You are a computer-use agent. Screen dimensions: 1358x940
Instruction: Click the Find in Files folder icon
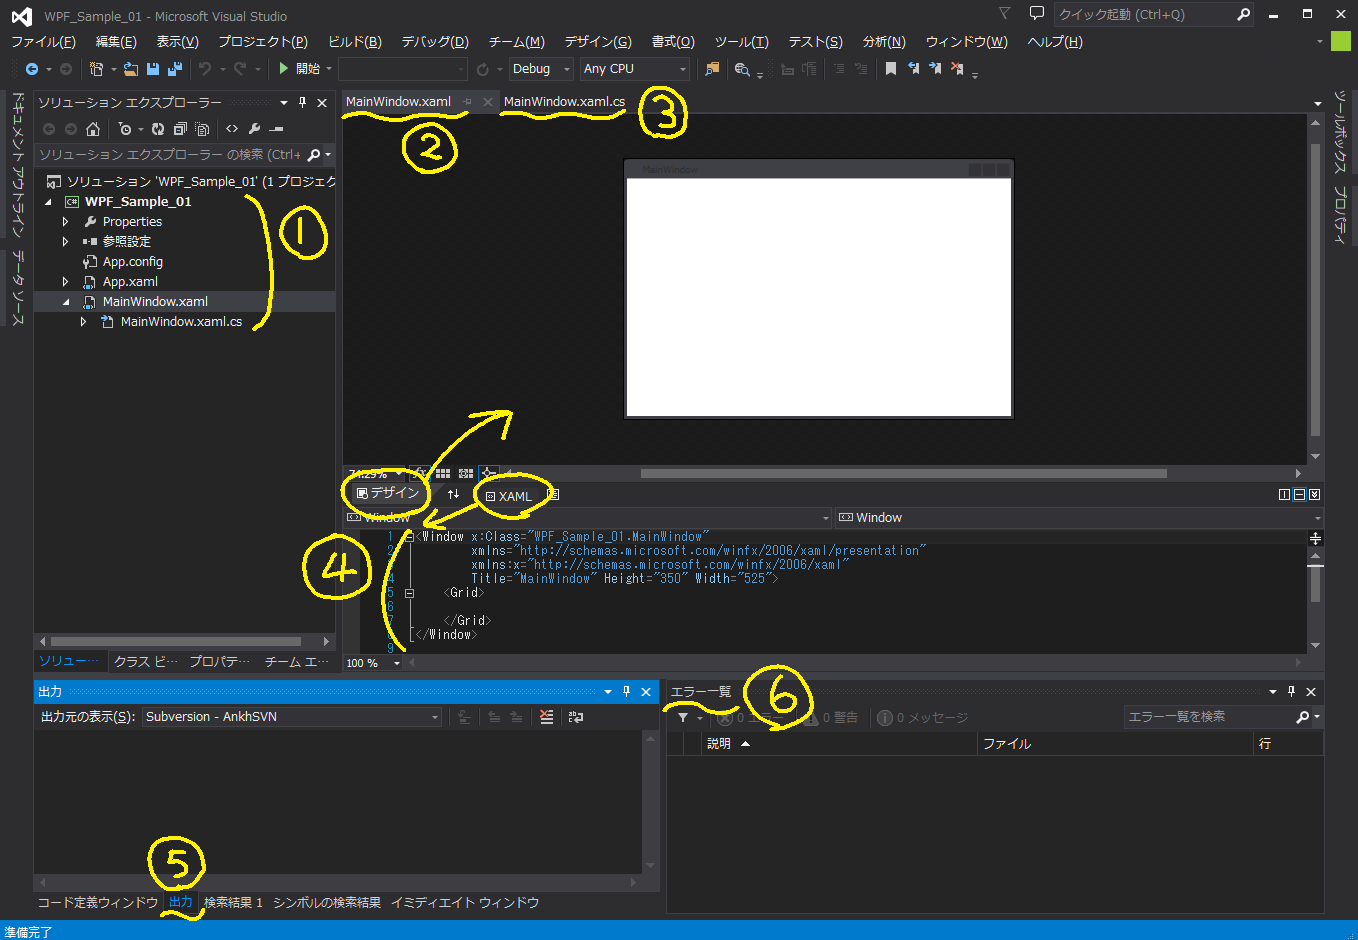[x=712, y=69]
